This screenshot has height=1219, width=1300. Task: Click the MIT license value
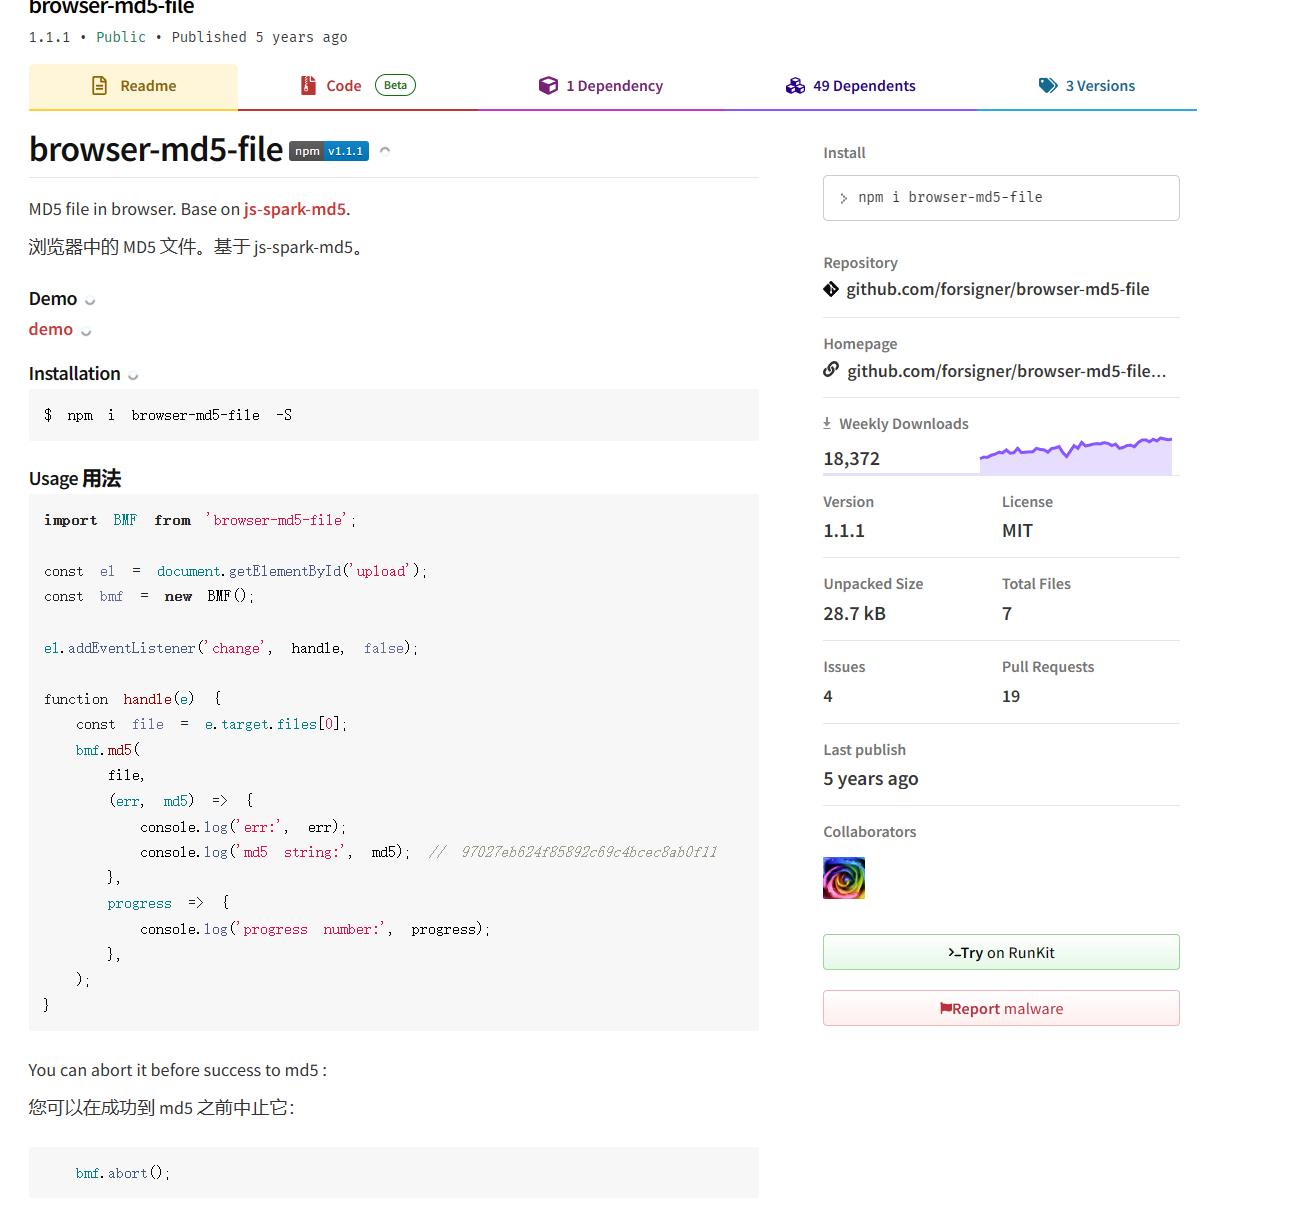pyautogui.click(x=1017, y=531)
